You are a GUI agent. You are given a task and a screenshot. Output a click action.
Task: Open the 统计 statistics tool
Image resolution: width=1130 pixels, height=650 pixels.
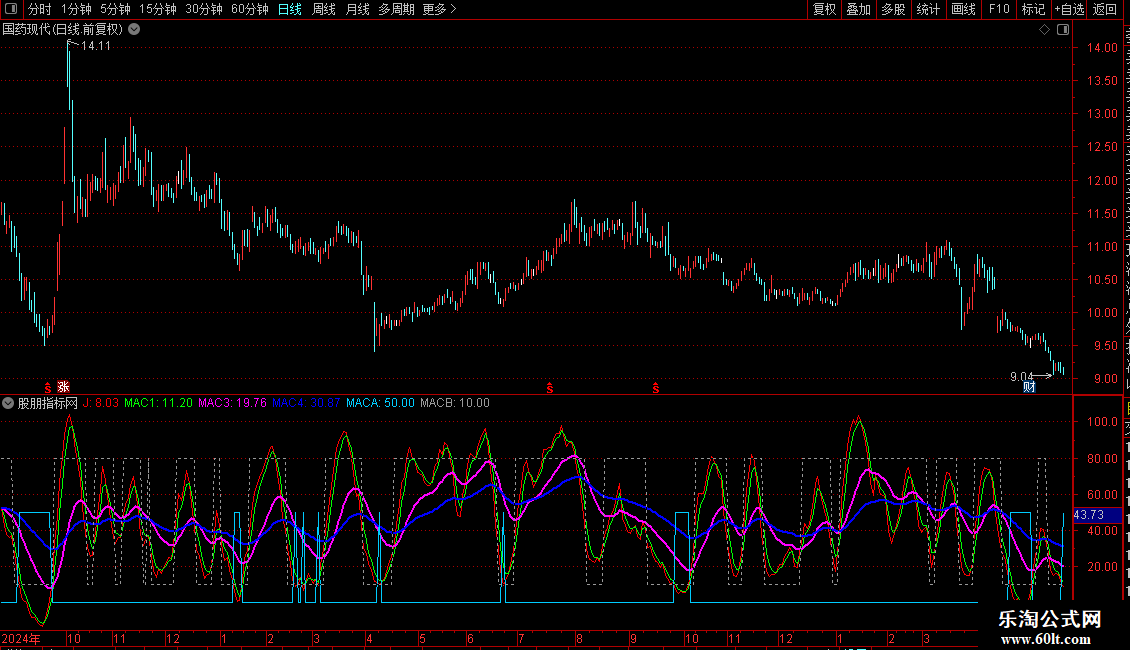coord(928,9)
